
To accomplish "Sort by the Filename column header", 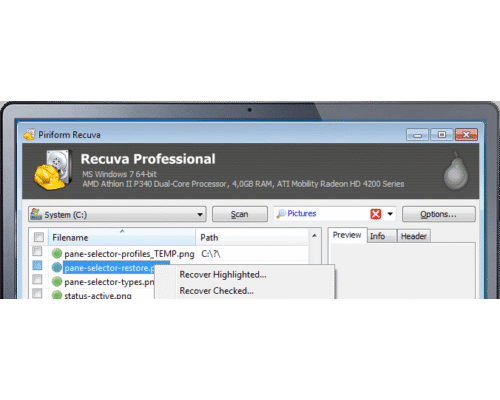I will (x=122, y=237).
